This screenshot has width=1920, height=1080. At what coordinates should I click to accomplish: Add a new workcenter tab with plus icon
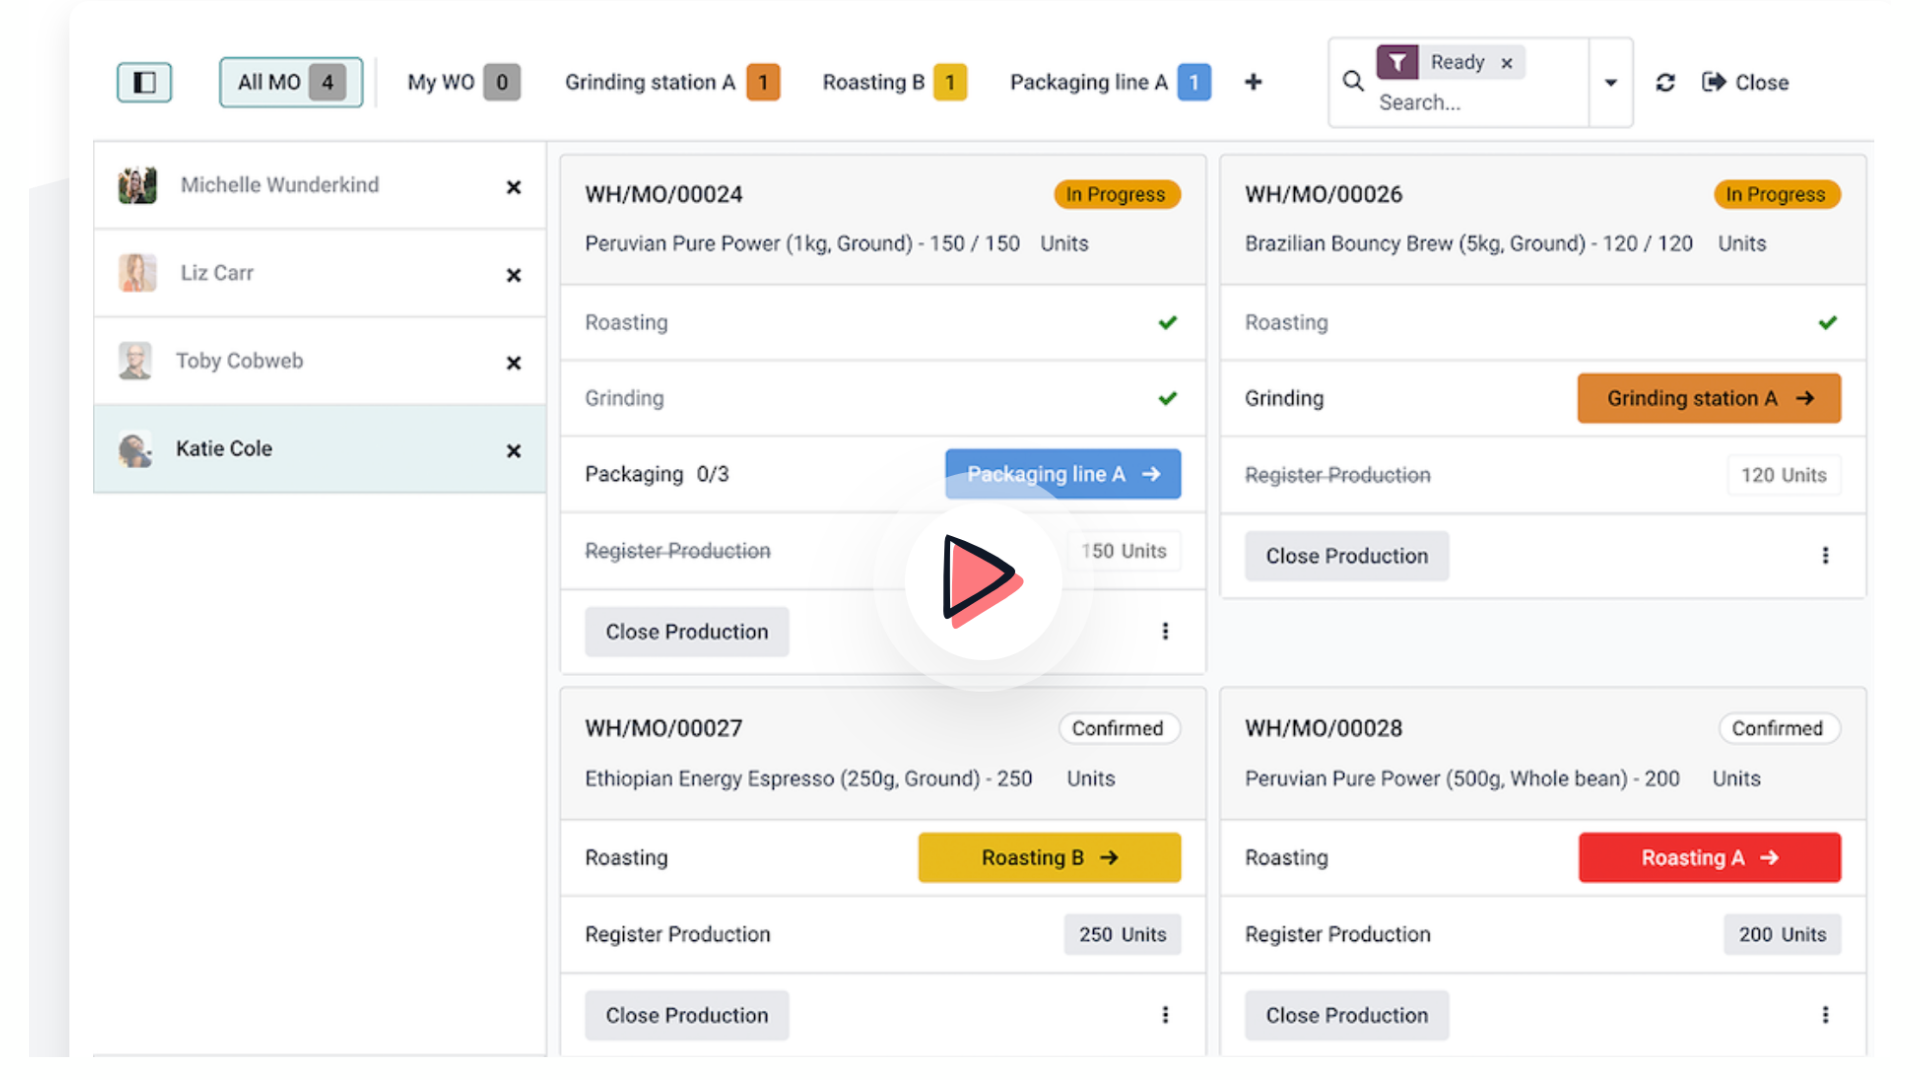pyautogui.click(x=1253, y=82)
